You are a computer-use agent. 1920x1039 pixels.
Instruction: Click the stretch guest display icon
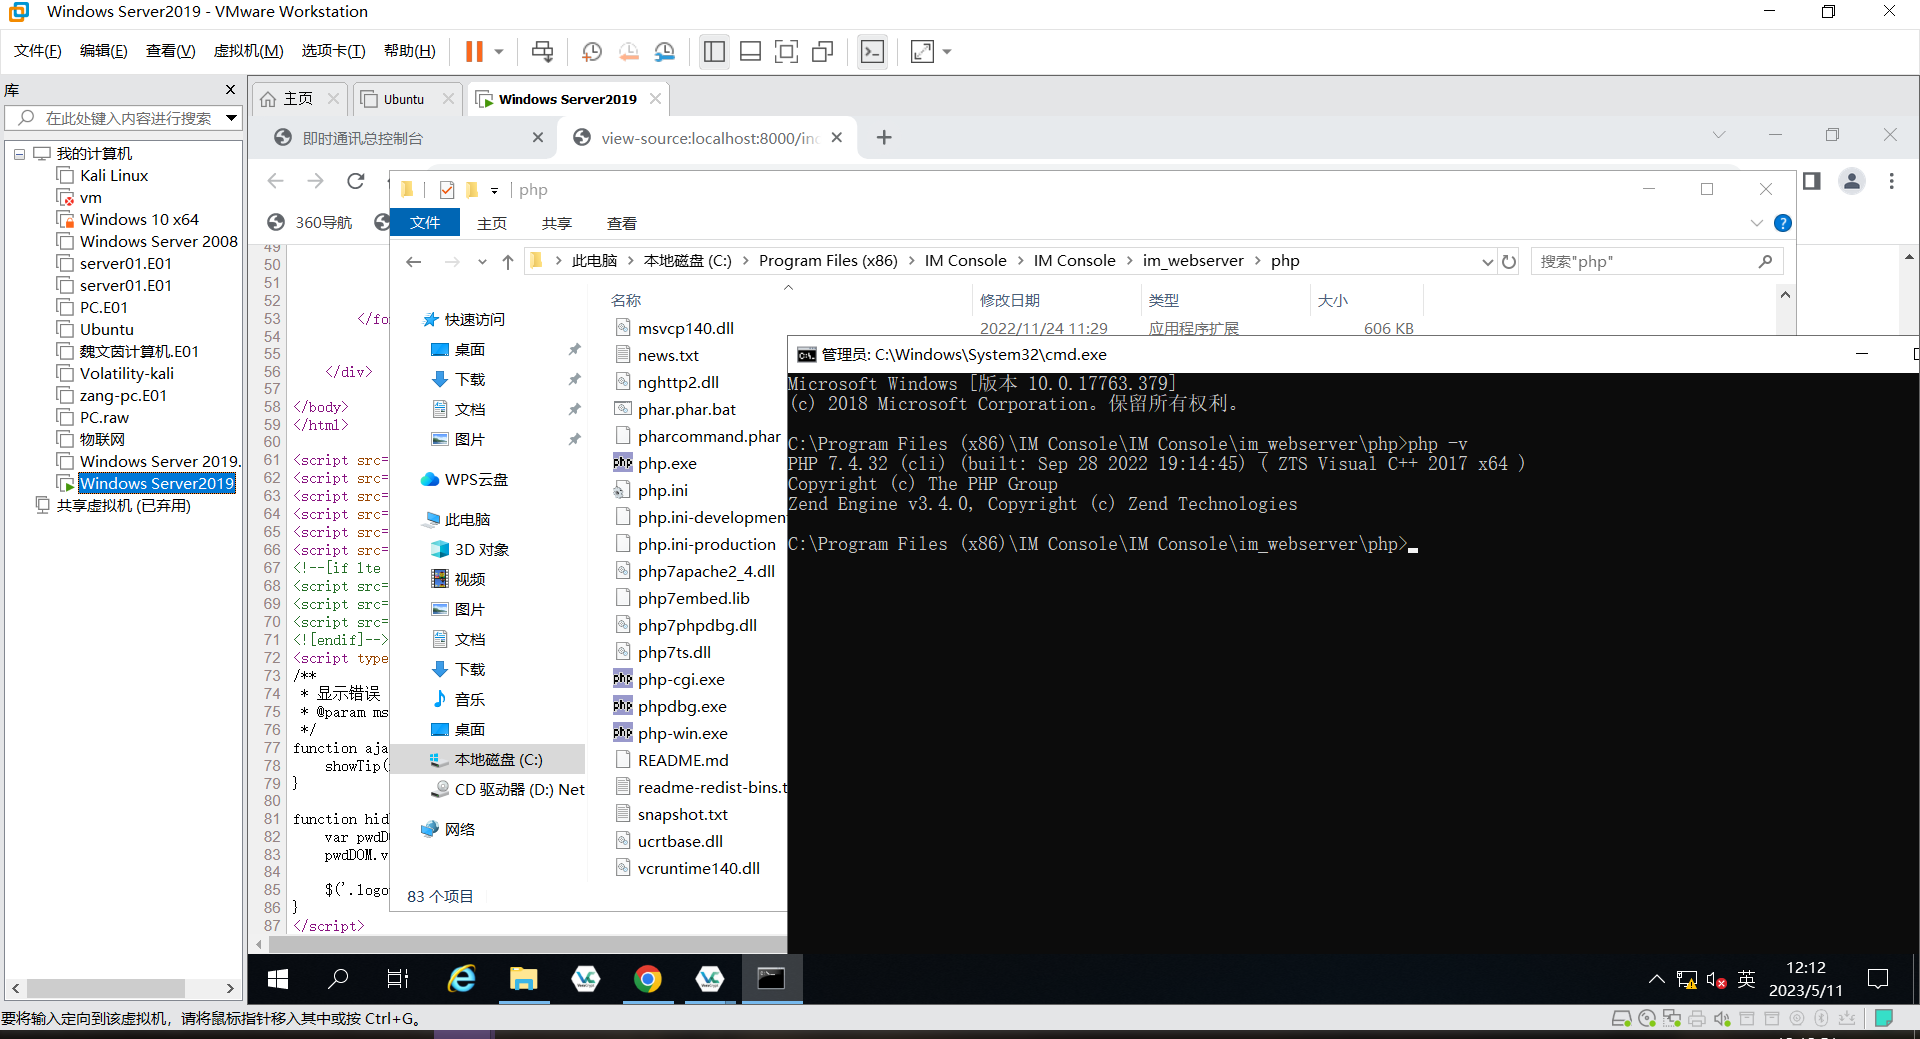[922, 51]
